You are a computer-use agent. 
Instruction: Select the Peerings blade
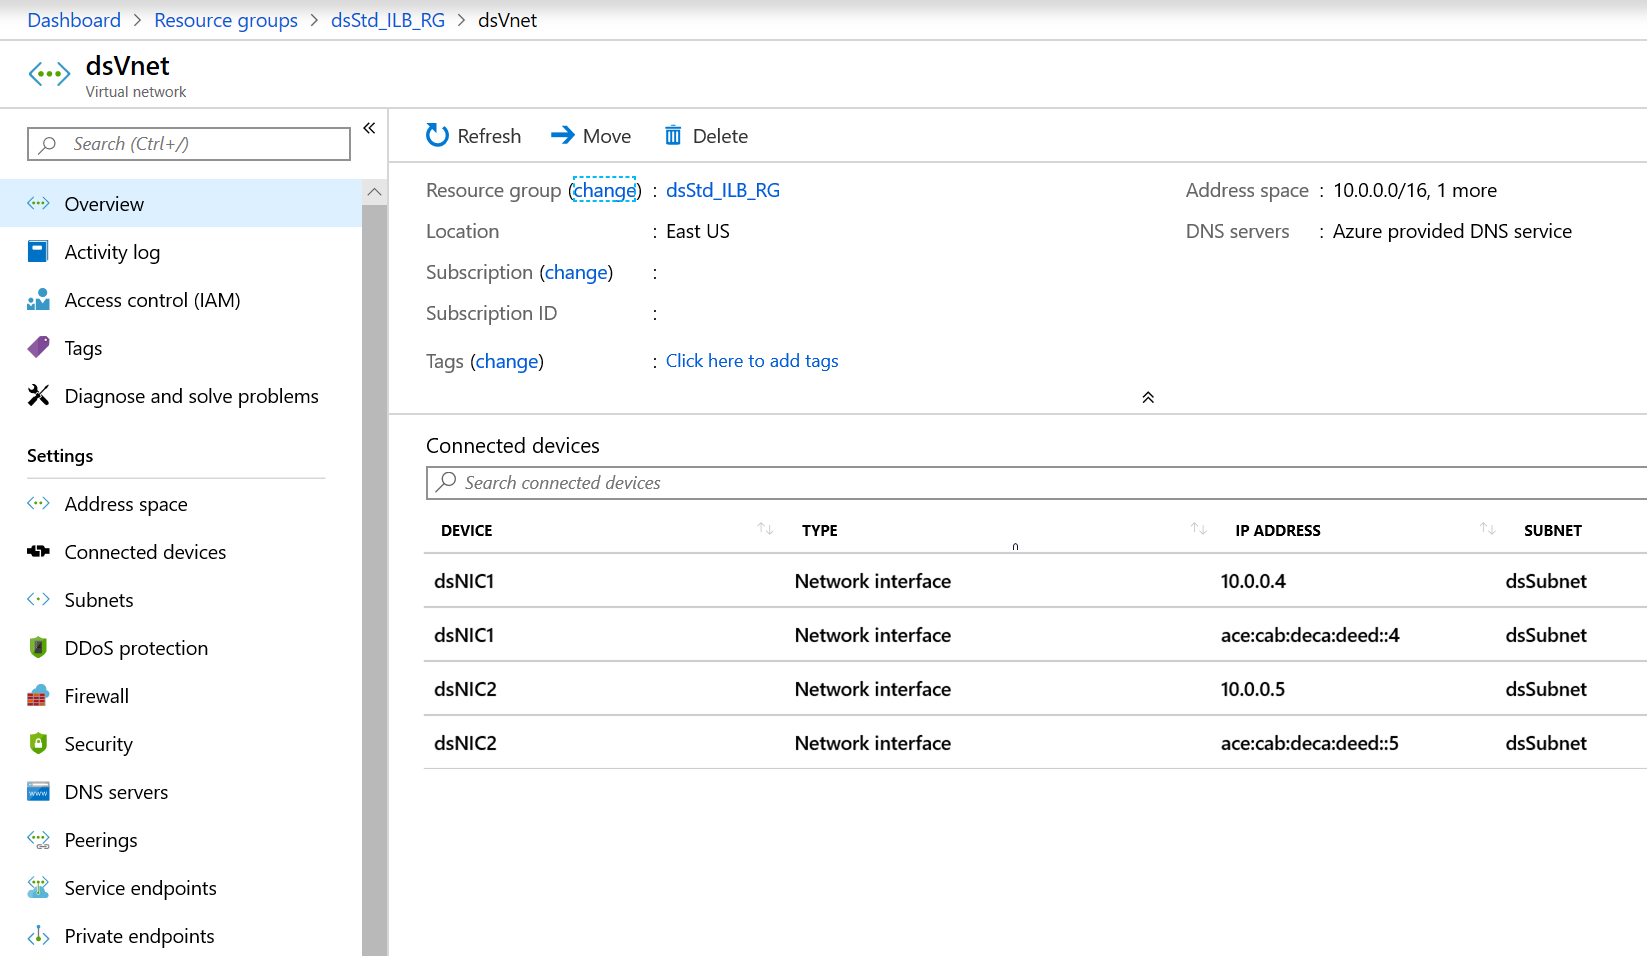[100, 839]
